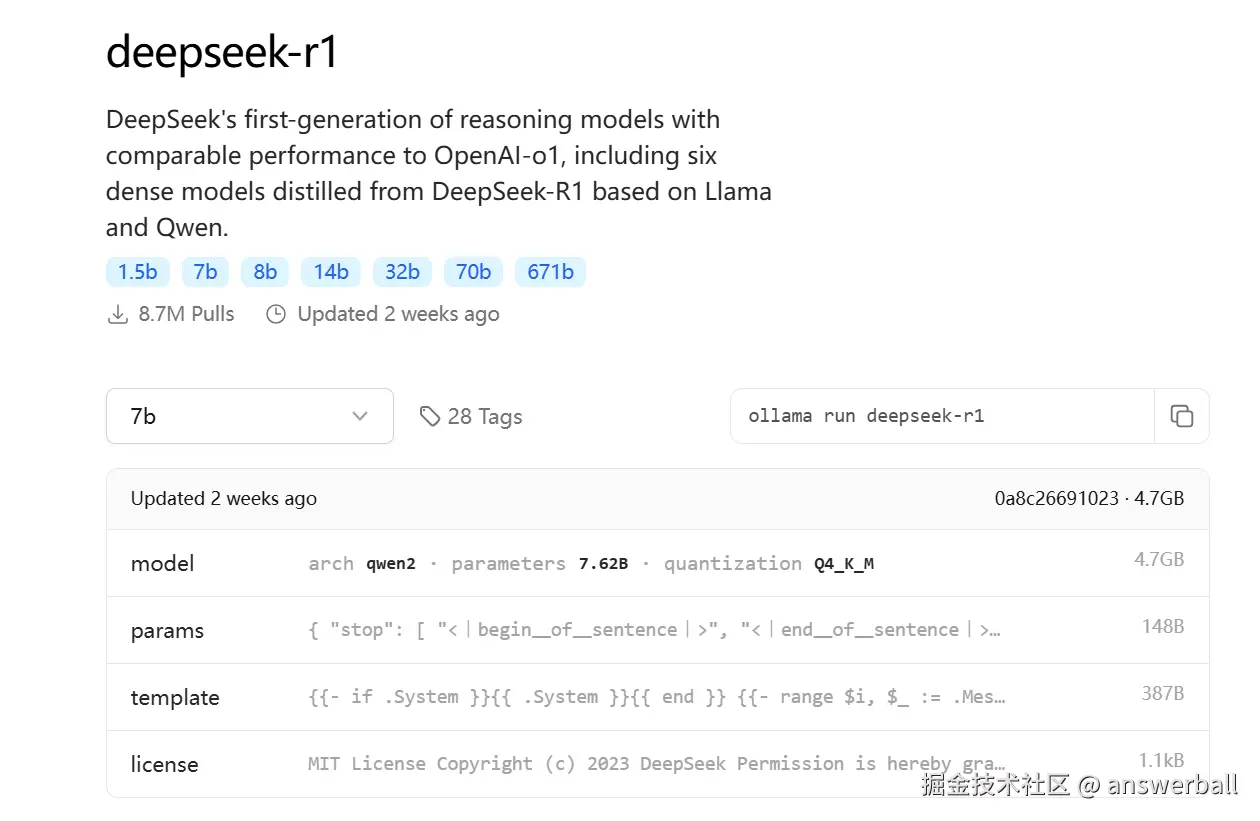Copy the ollama run command icon
This screenshot has height=821, width=1260.
(1182, 416)
